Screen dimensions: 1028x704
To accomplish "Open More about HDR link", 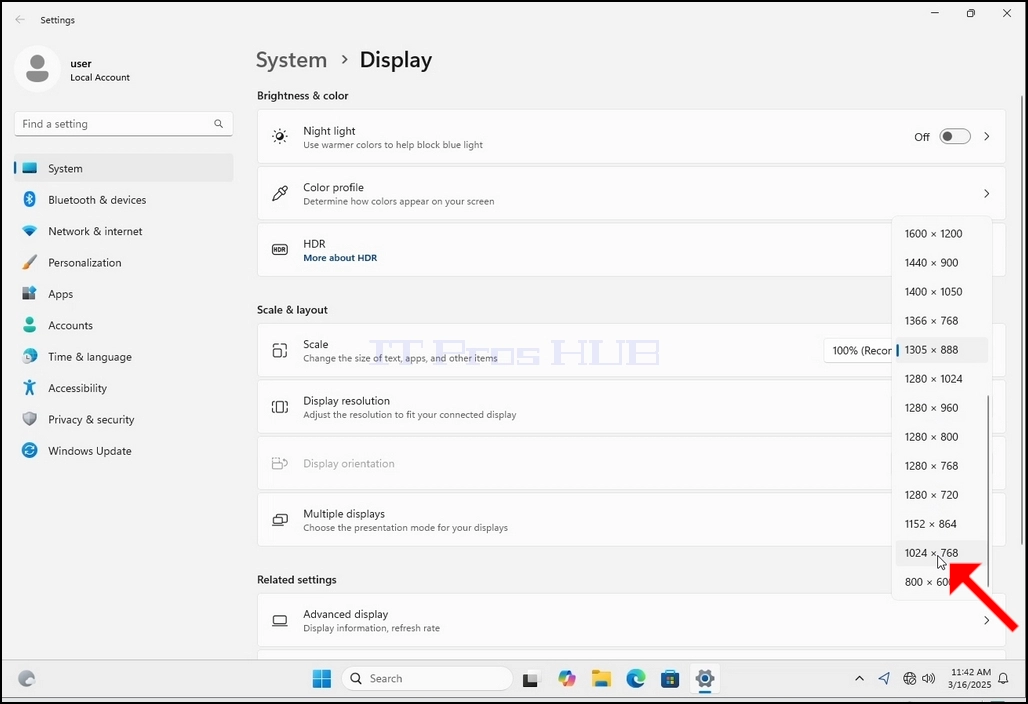I will (x=340, y=258).
